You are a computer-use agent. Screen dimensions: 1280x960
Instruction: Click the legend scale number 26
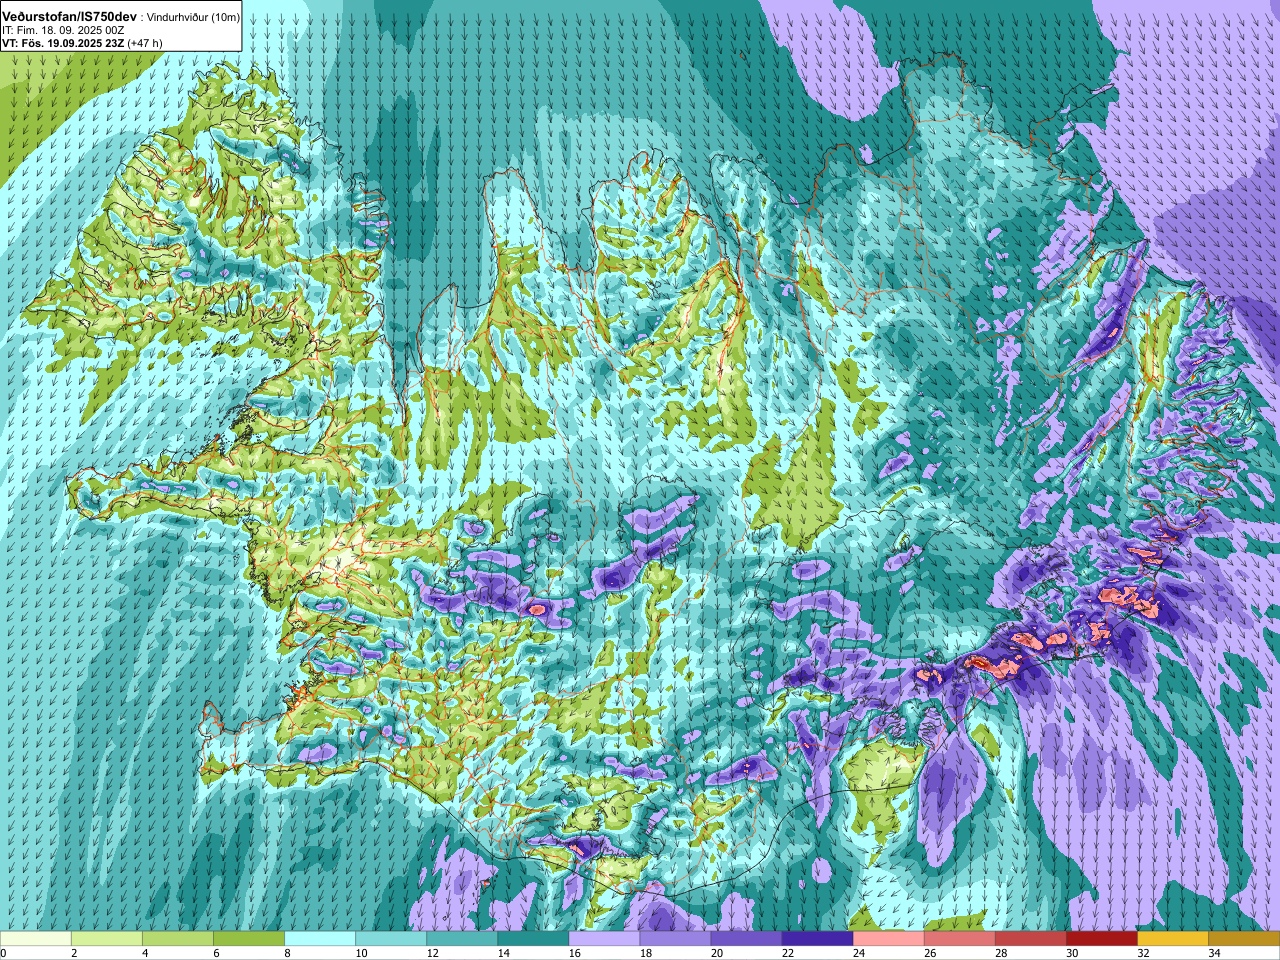click(929, 953)
